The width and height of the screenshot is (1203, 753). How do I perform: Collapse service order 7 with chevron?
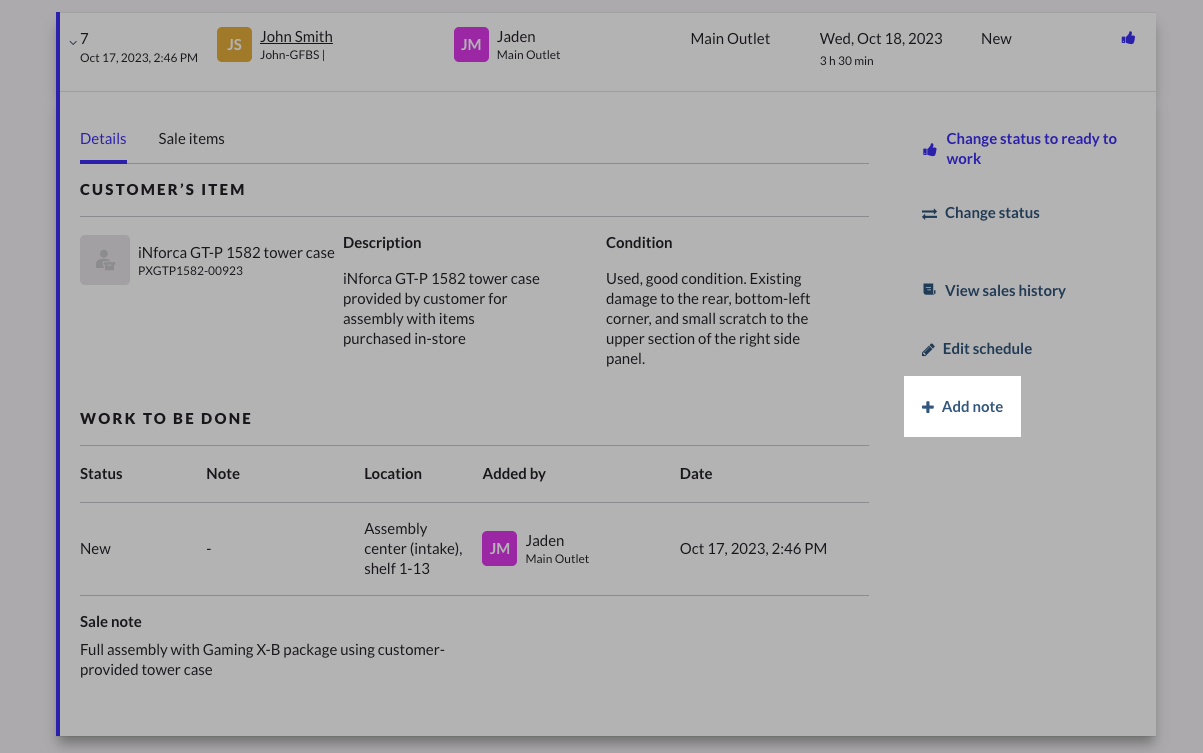[x=72, y=42]
